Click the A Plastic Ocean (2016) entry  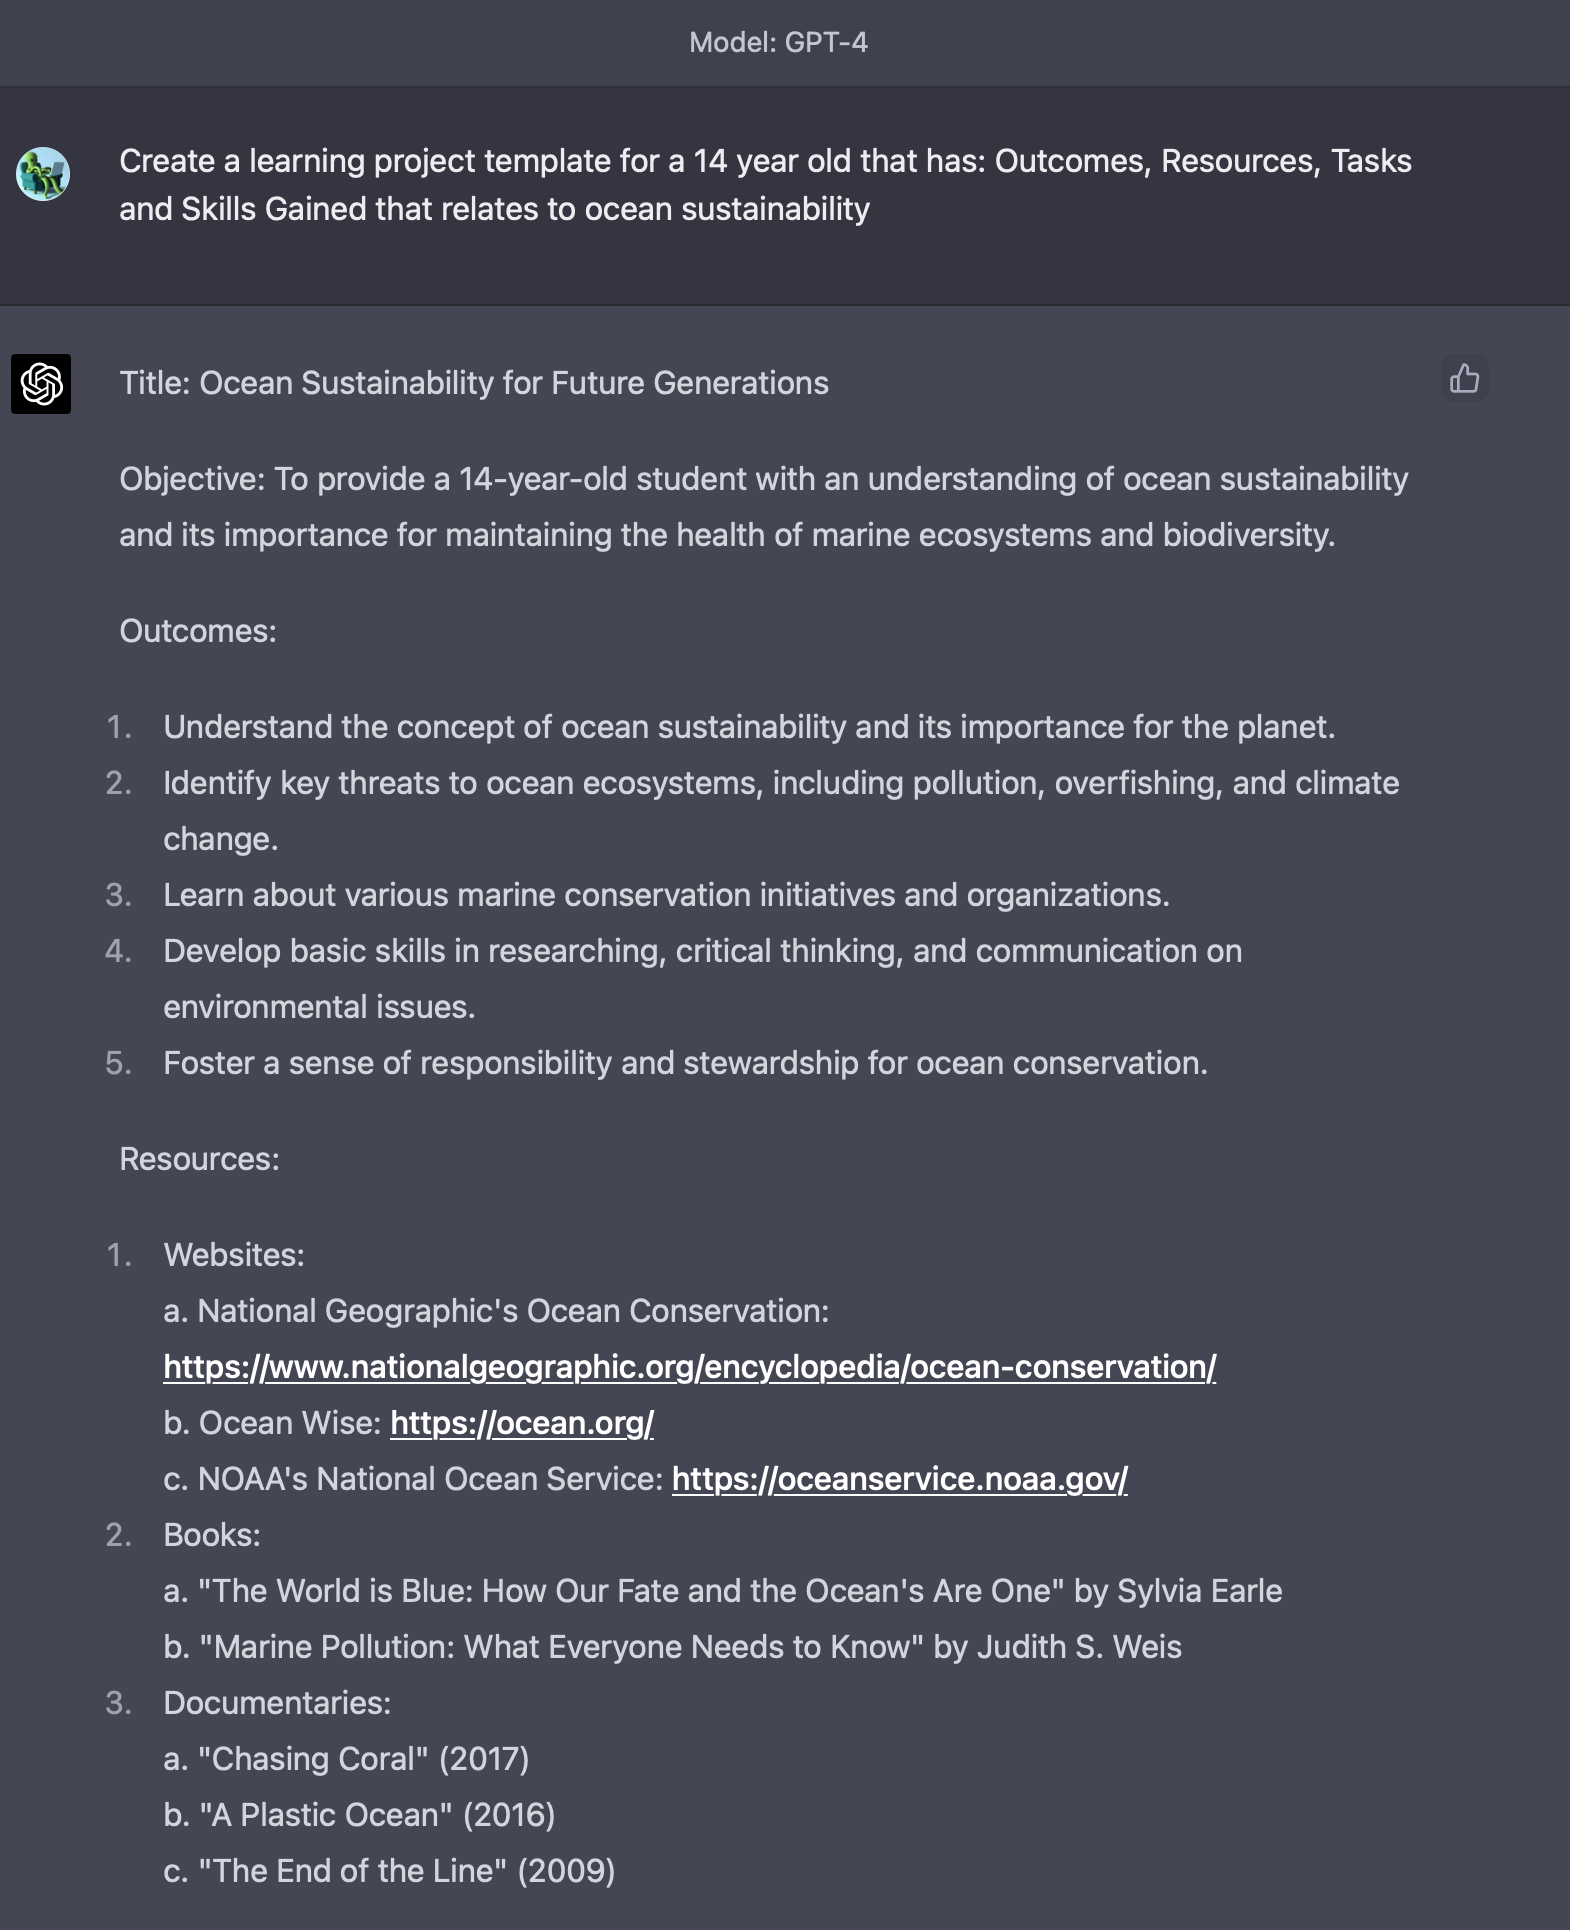pyautogui.click(x=359, y=1815)
